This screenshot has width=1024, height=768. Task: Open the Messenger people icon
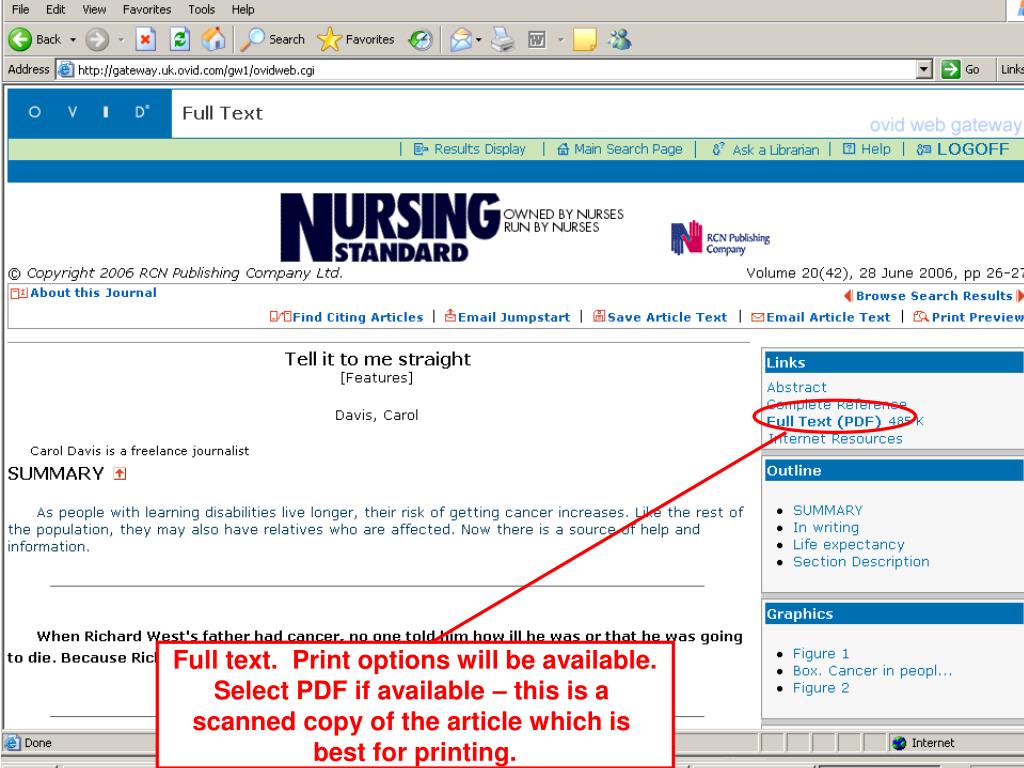[620, 40]
